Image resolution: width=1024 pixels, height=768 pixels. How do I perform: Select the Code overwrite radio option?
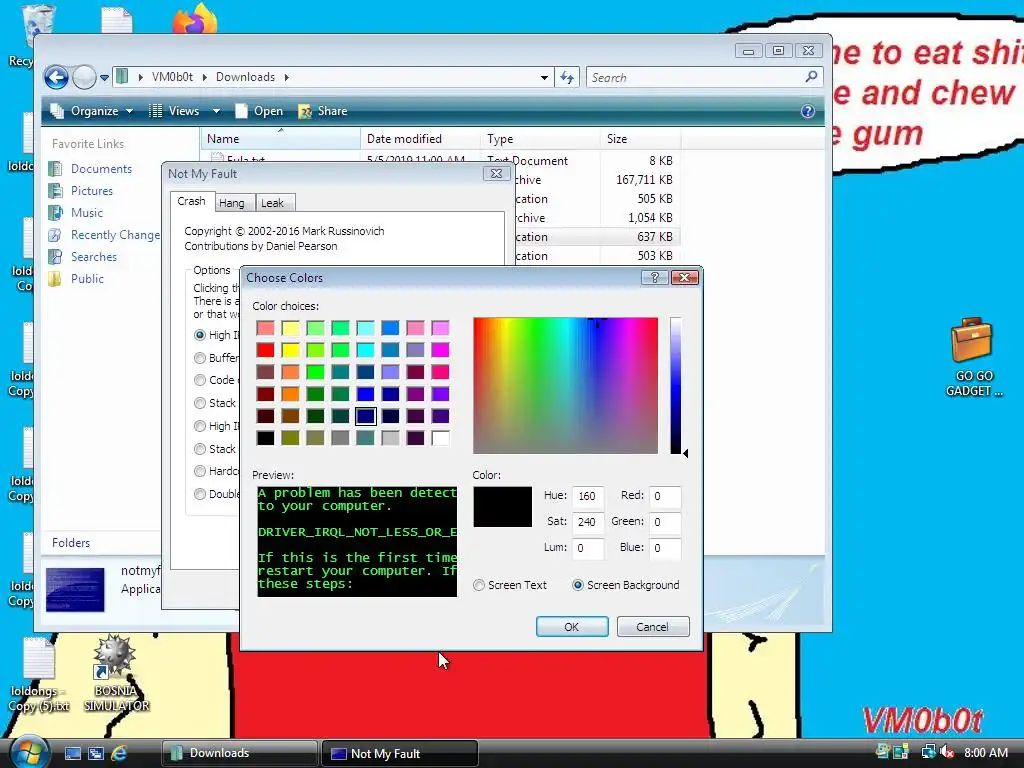[200, 380]
